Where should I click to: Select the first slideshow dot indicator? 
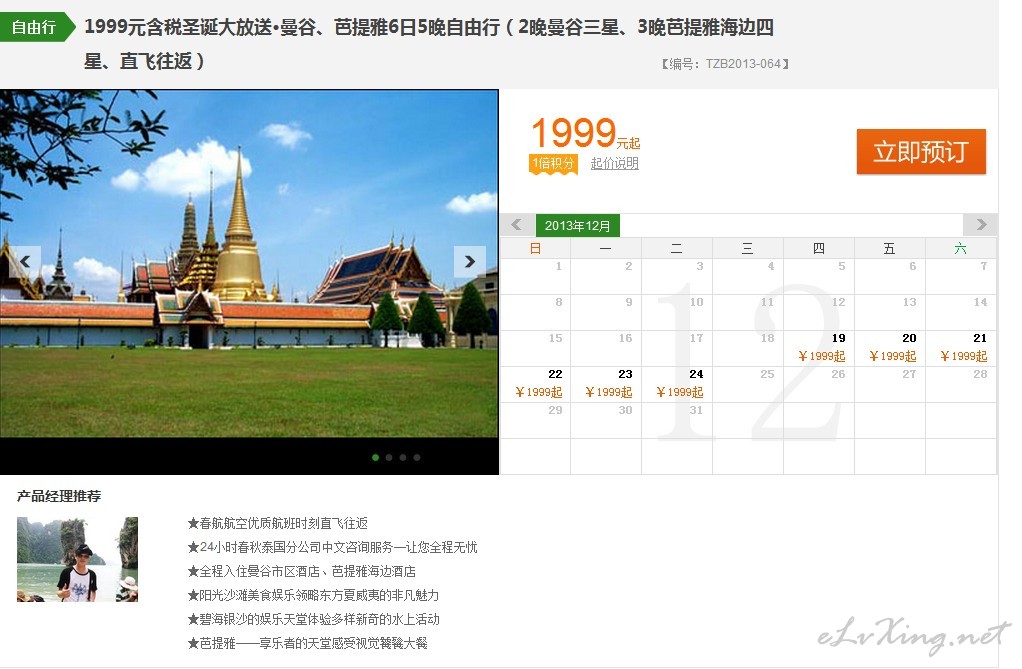(375, 458)
